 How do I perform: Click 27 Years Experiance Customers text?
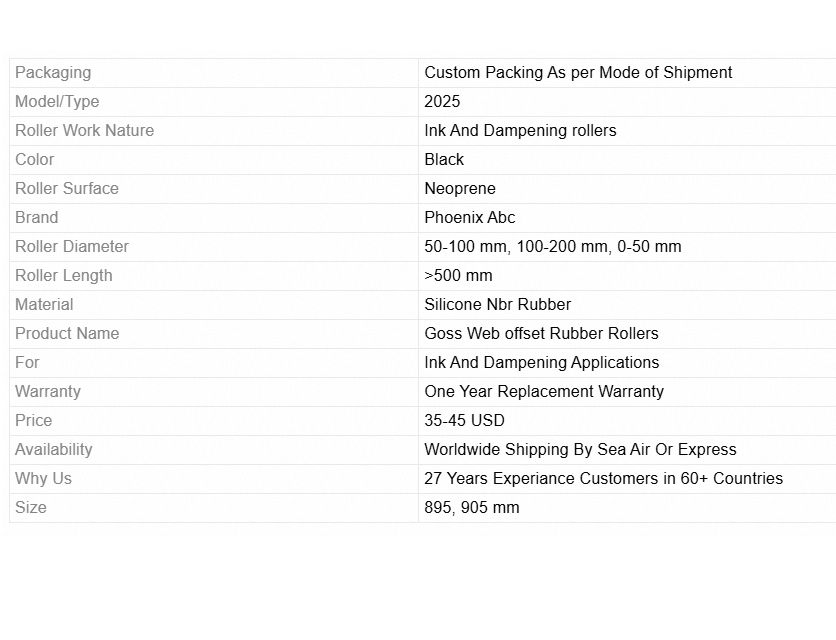pyautogui.click(x=603, y=478)
